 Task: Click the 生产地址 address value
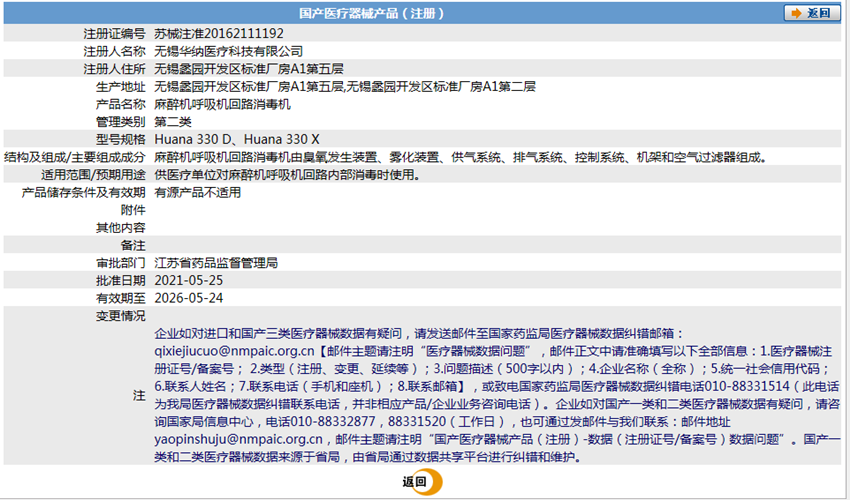pyautogui.click(x=345, y=87)
